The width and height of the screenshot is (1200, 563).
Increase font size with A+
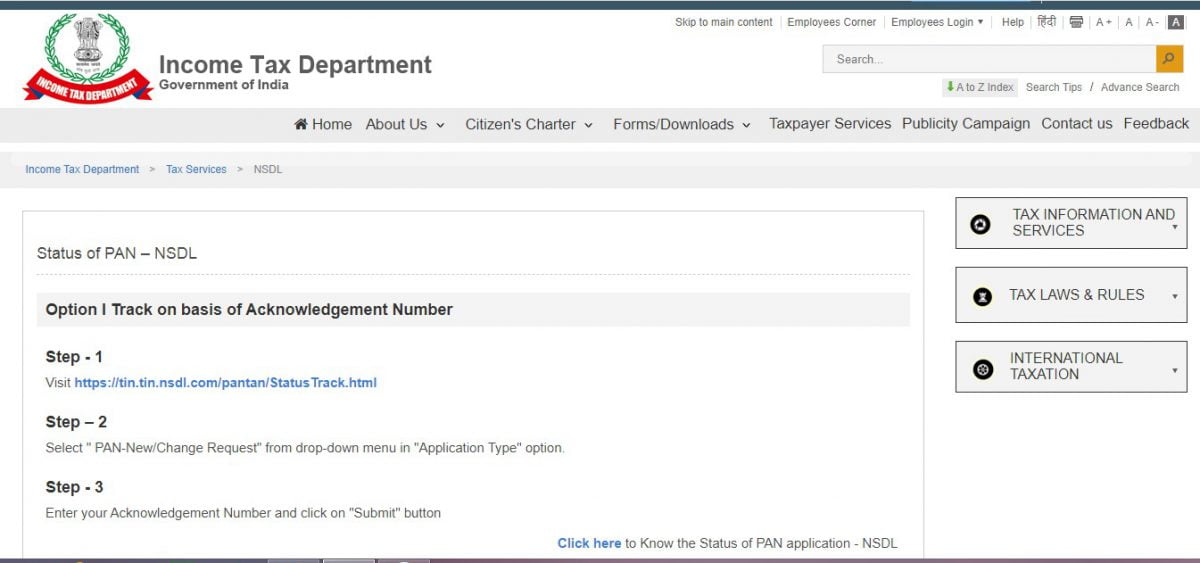(x=1103, y=22)
